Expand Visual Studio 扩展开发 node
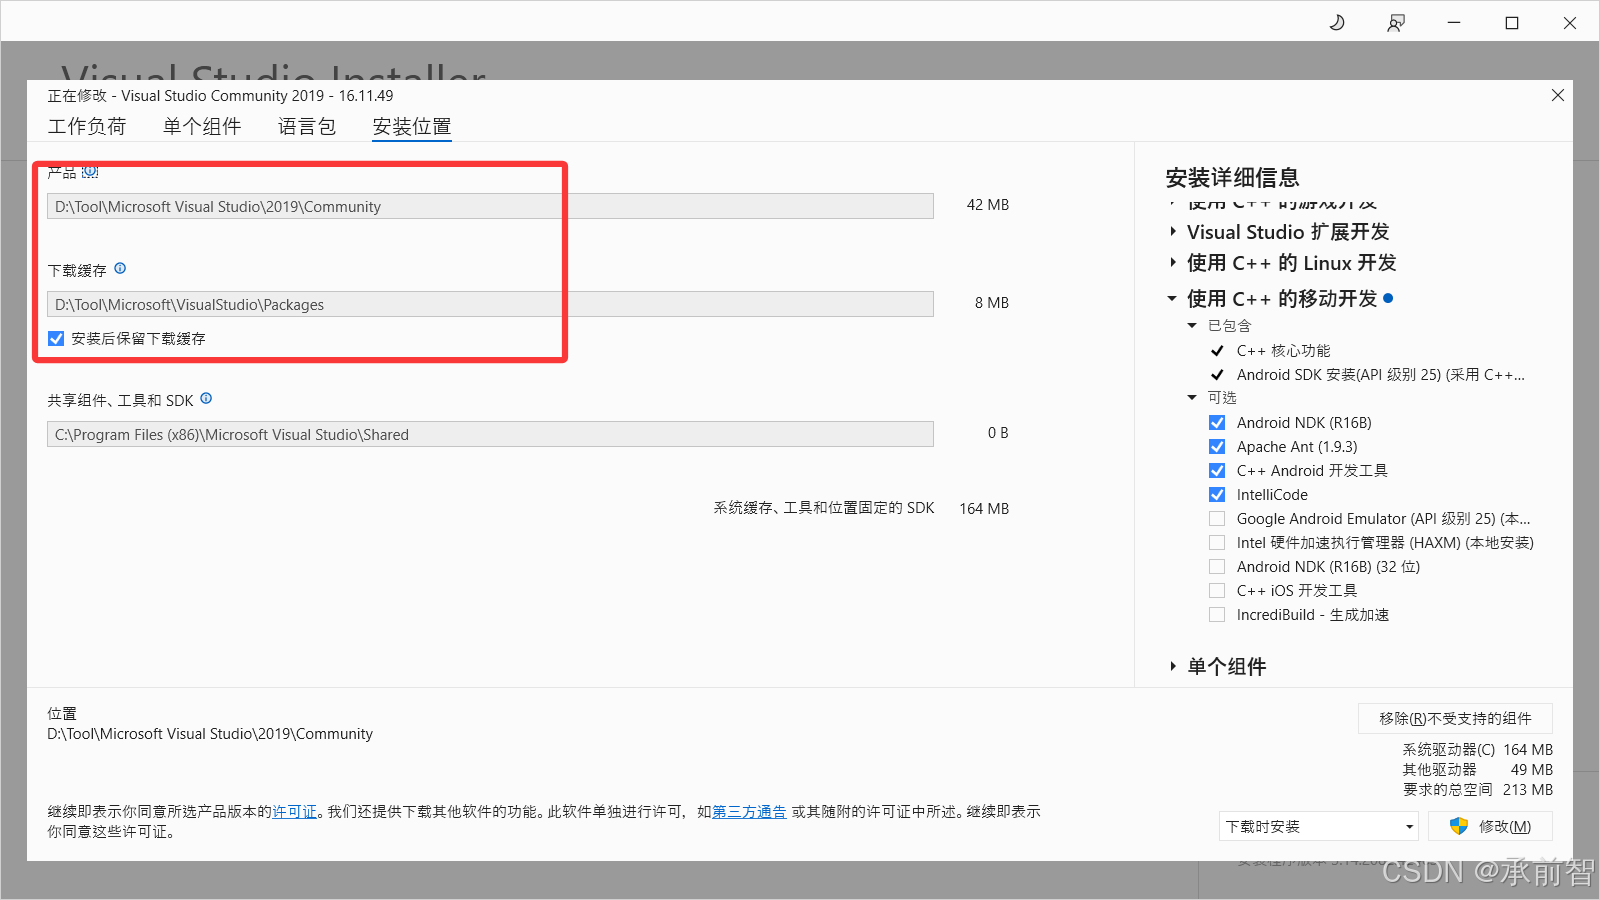The image size is (1600, 900). pos(1173,232)
